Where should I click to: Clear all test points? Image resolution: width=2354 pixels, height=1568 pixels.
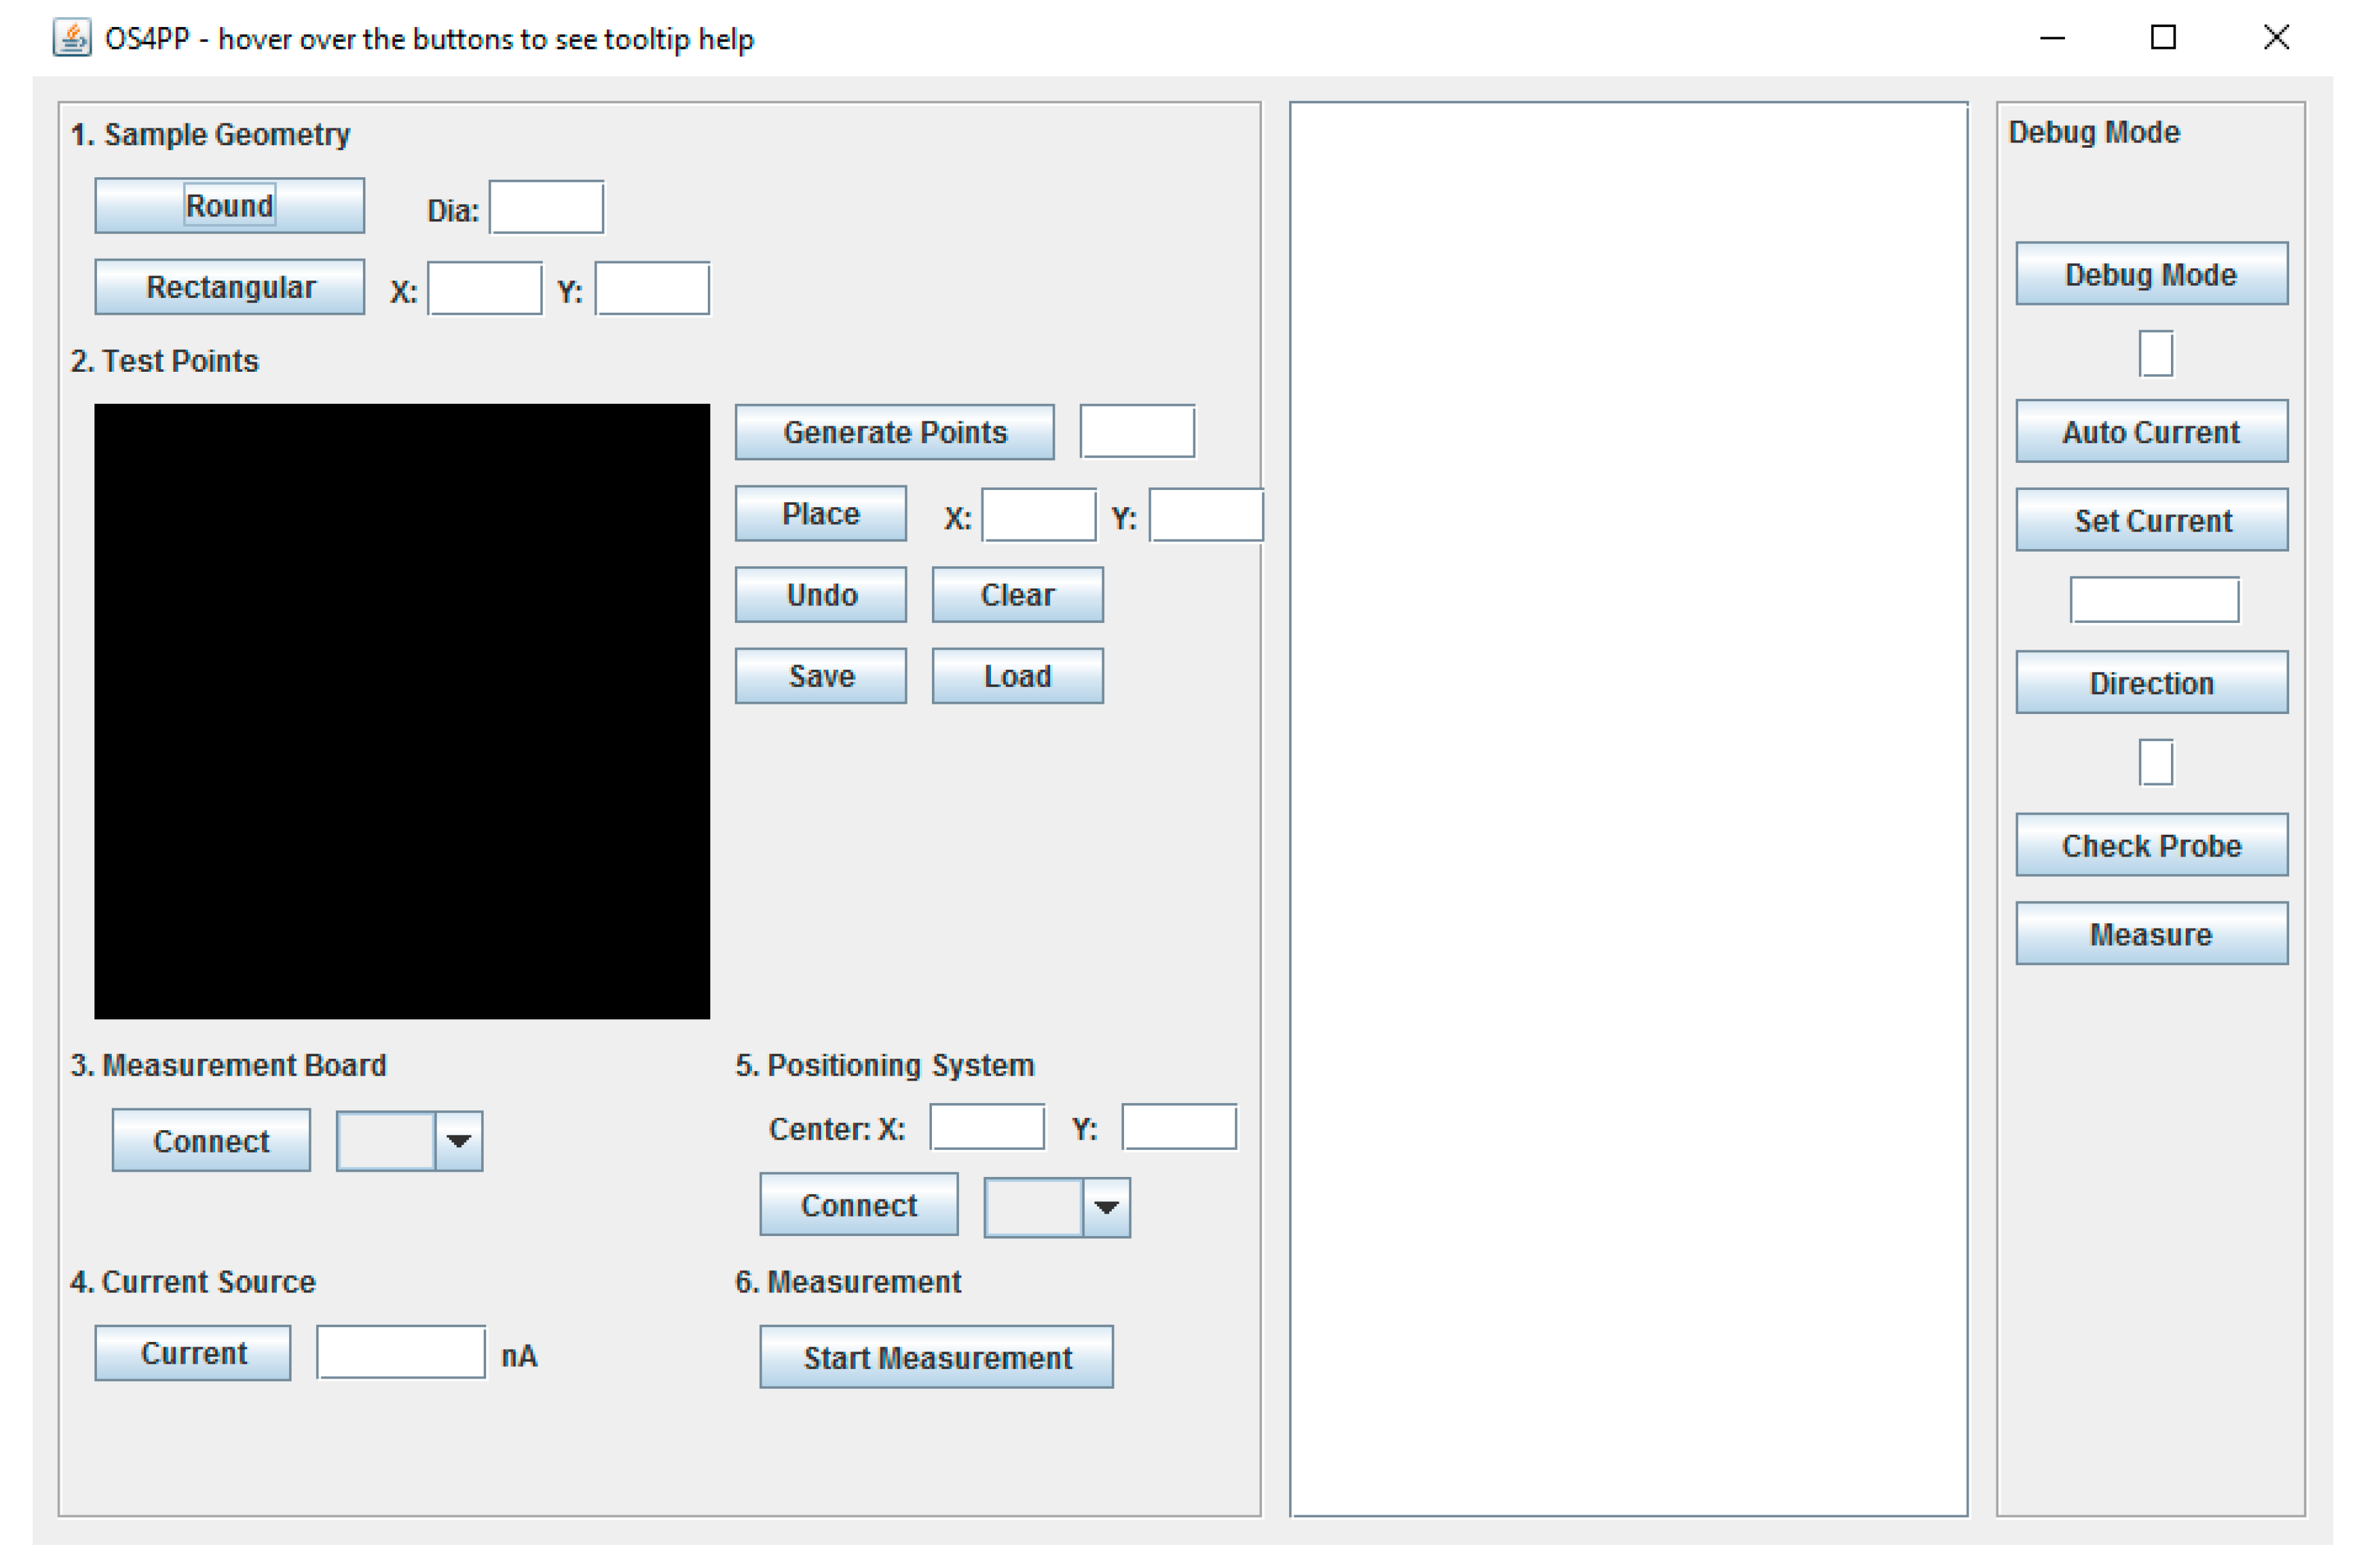tap(1017, 595)
